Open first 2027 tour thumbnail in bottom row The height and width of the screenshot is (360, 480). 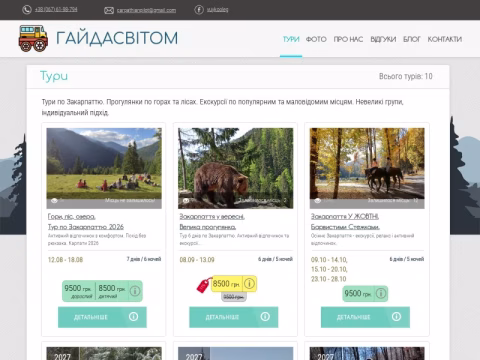point(104,353)
